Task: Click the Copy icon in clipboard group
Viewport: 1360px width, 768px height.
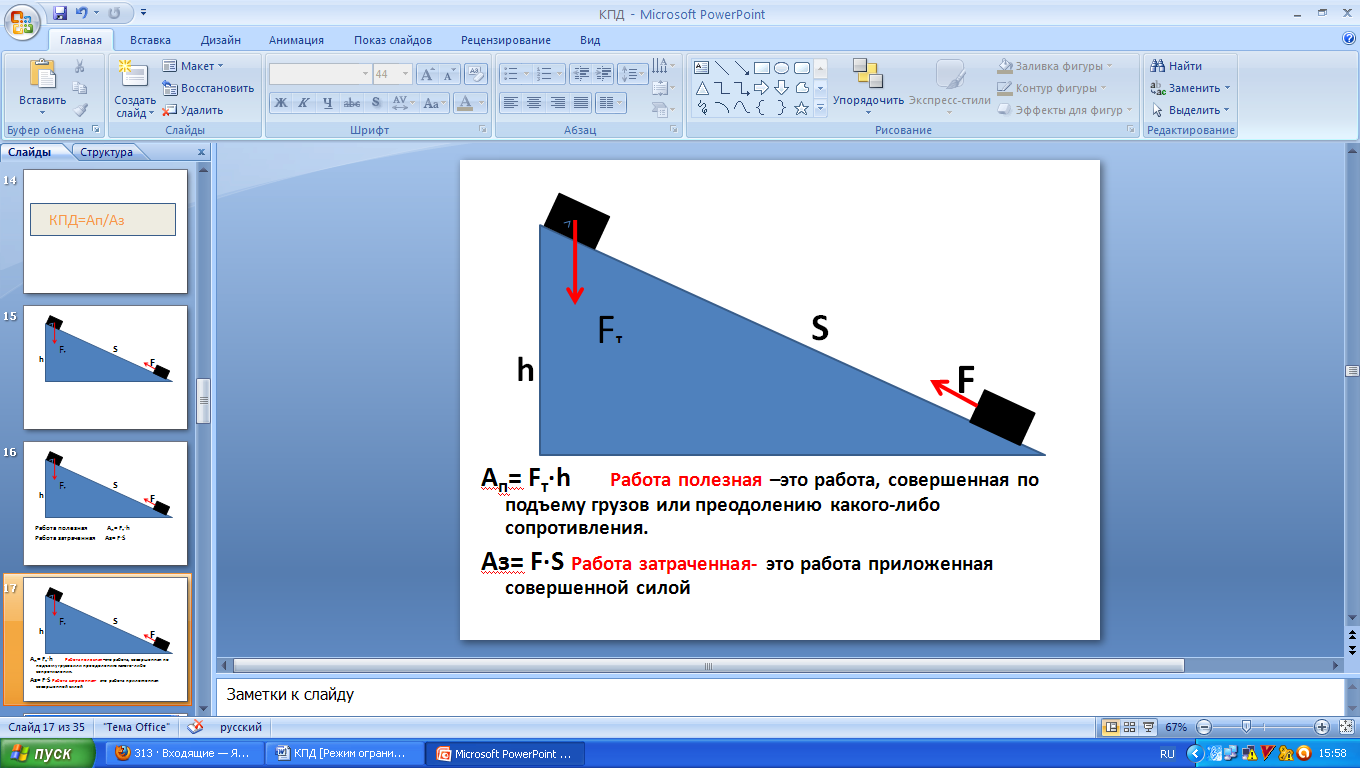Action: (x=80, y=88)
